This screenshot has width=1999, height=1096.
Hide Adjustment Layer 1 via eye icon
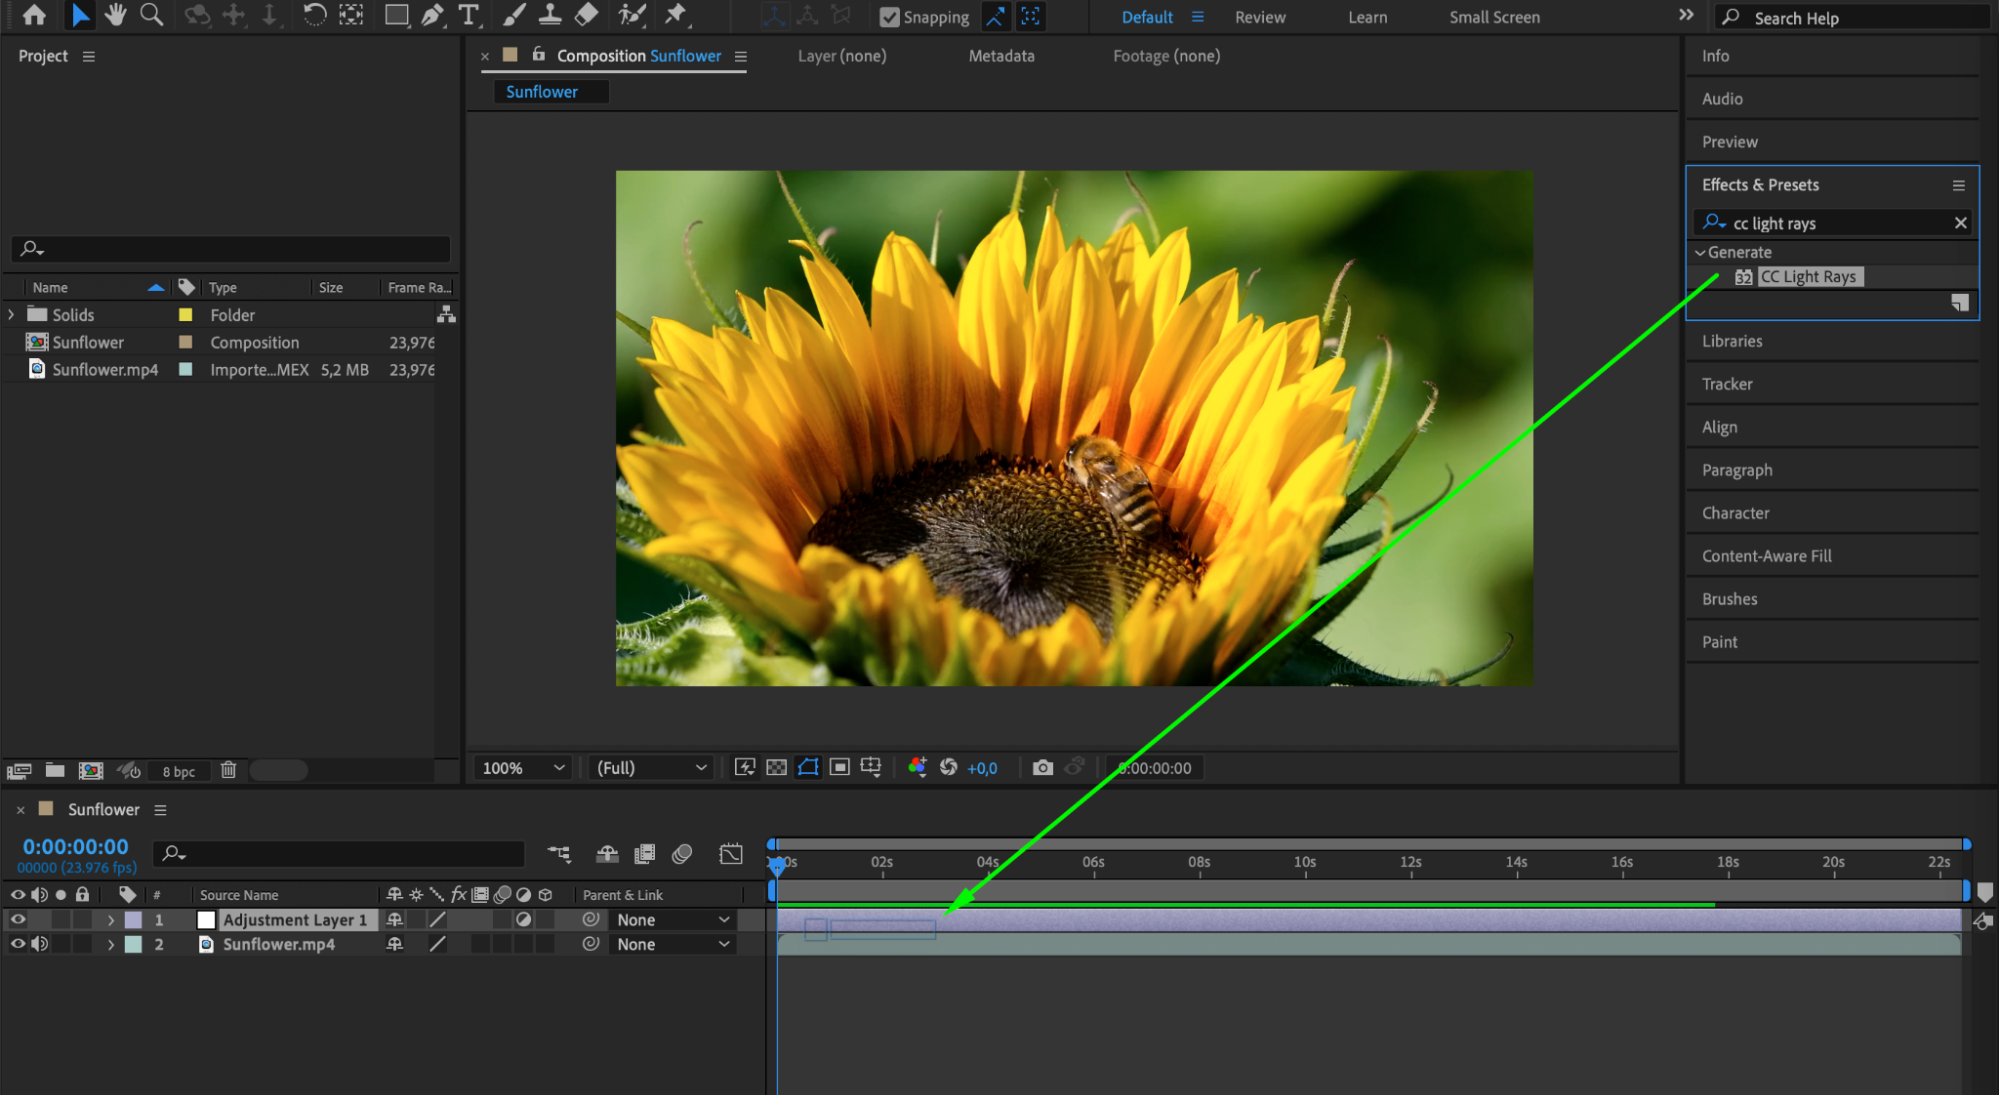[18, 919]
